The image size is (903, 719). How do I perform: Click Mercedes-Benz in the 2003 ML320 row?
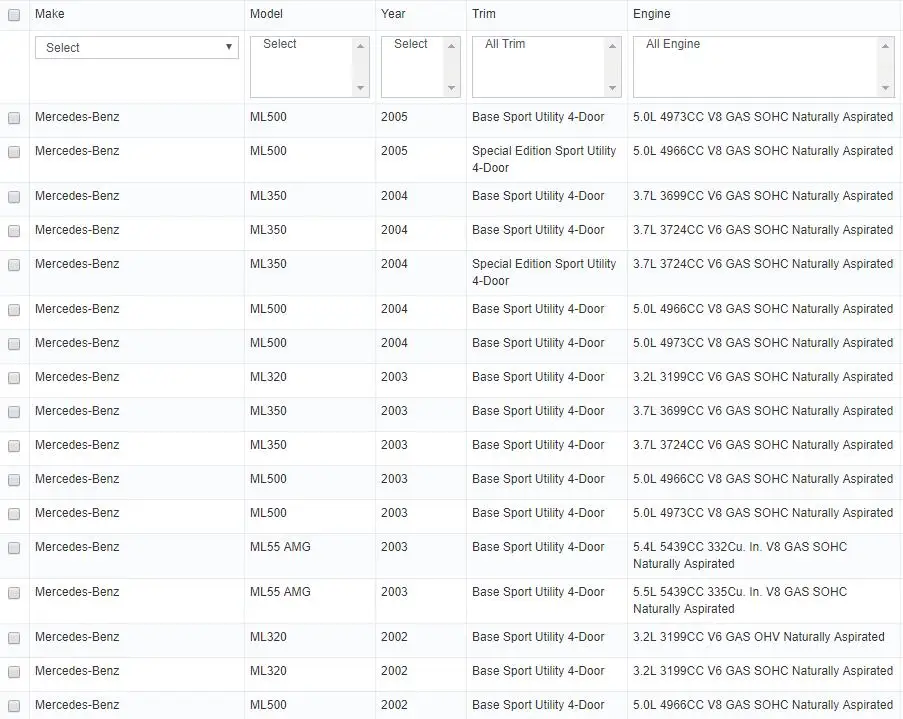(x=77, y=377)
